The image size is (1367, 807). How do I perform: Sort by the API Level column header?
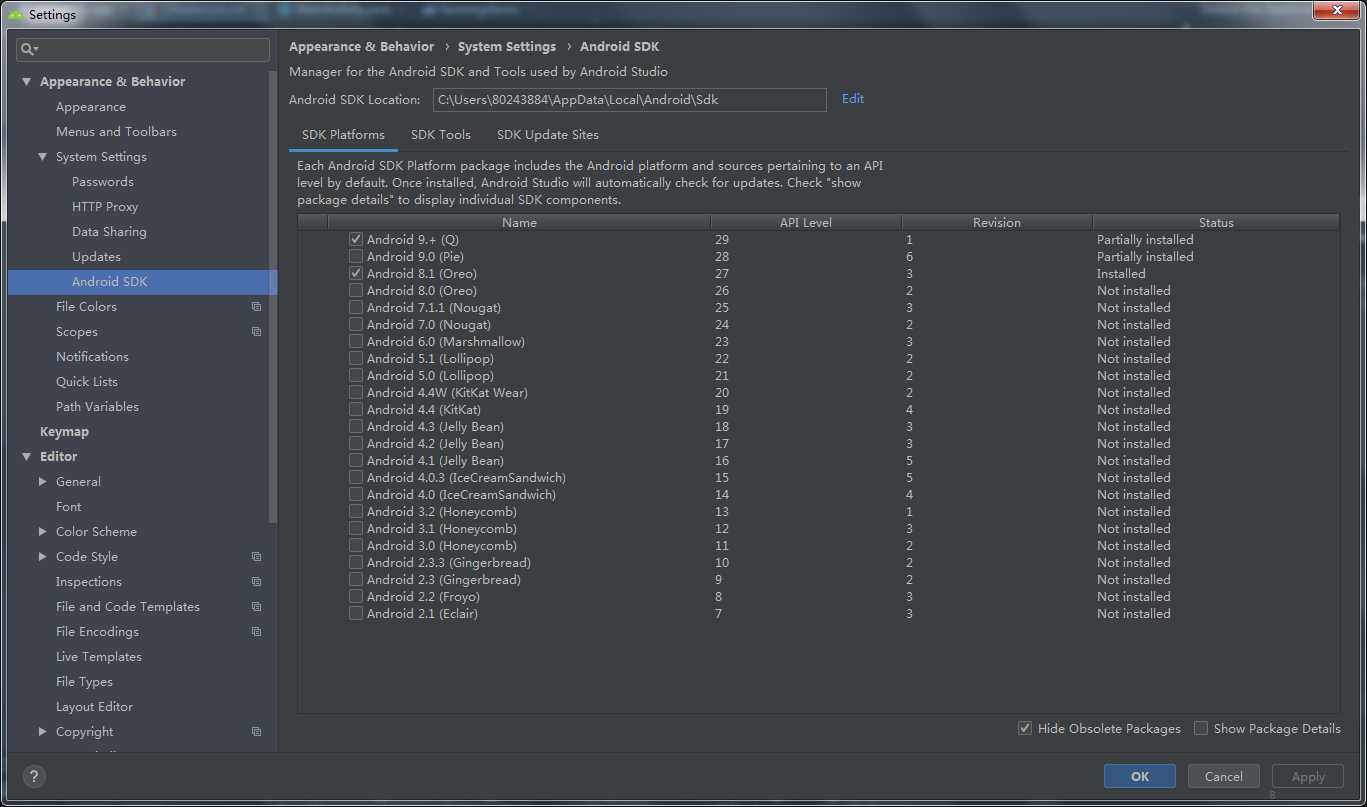point(806,223)
